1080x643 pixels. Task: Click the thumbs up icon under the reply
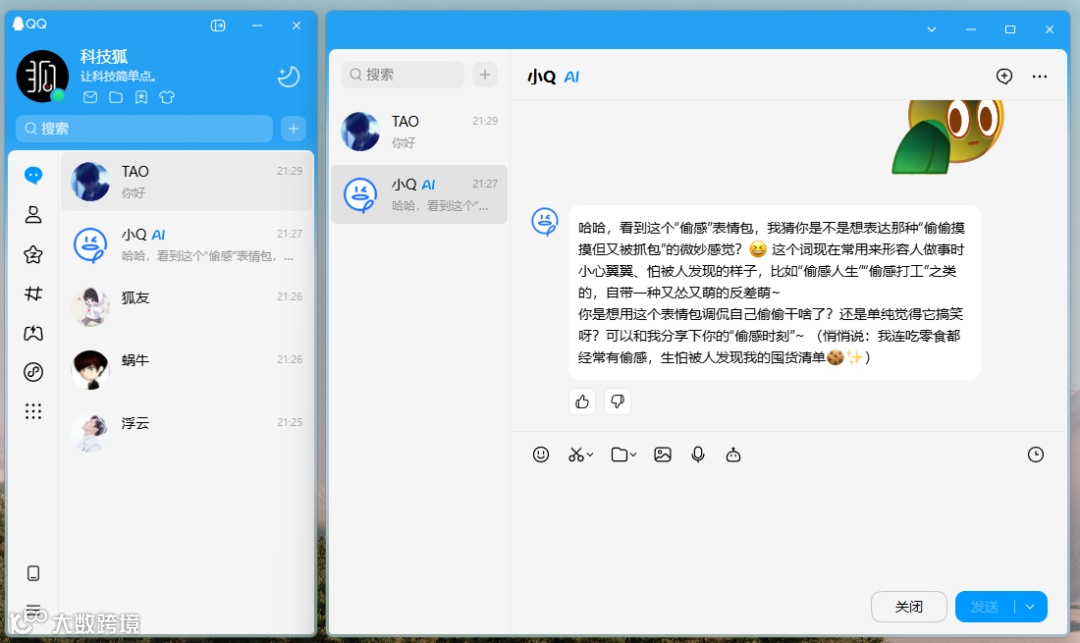(x=582, y=401)
